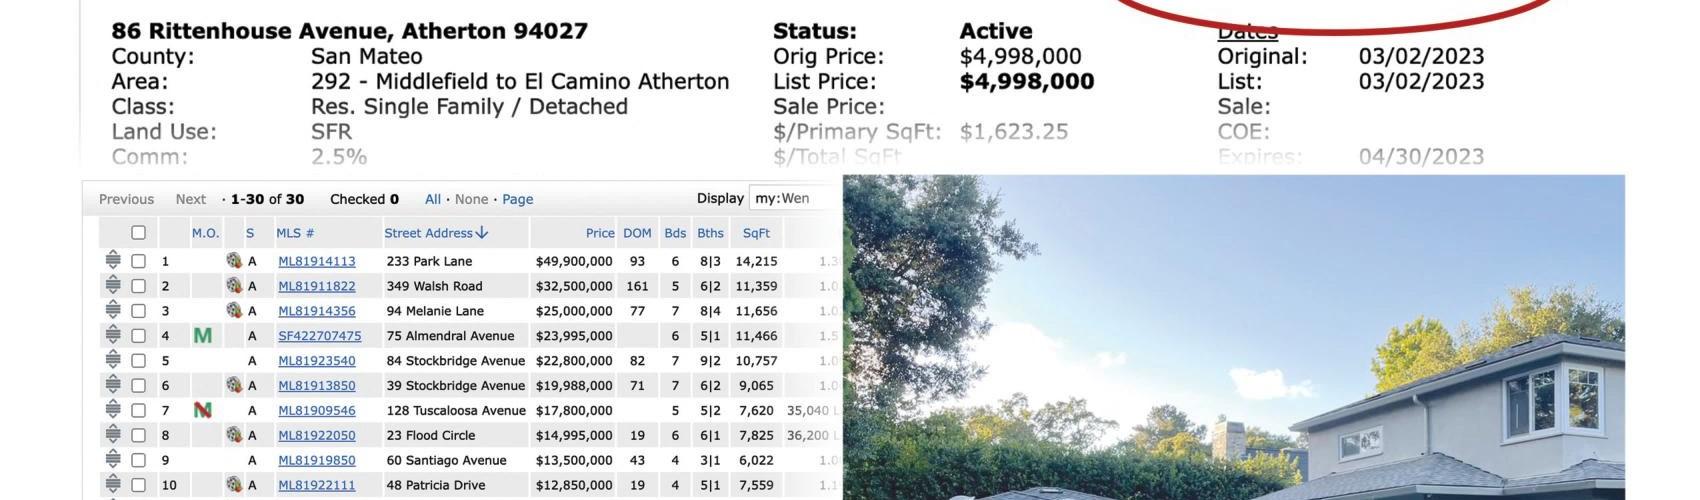Sort listings by Price column header
The width and height of the screenshot is (1700, 500).
[x=600, y=233]
